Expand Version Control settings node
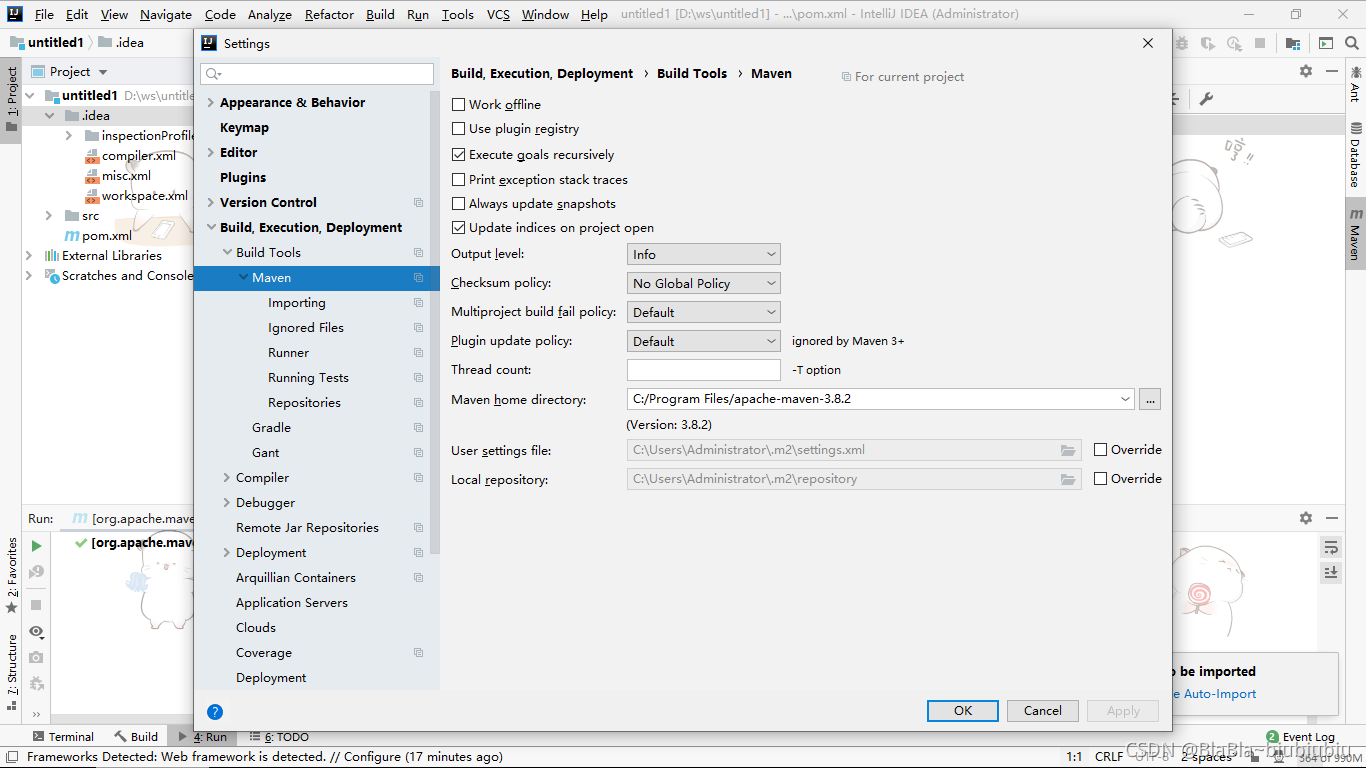The height and width of the screenshot is (768, 1366). click(210, 203)
